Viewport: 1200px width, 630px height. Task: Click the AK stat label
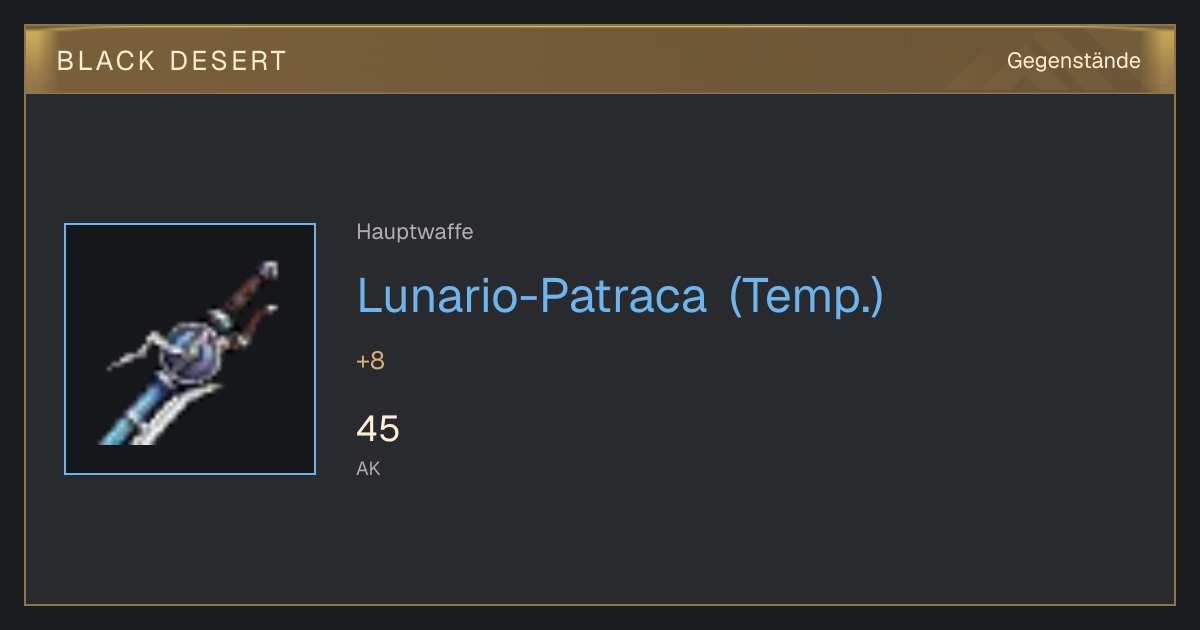[x=368, y=468]
